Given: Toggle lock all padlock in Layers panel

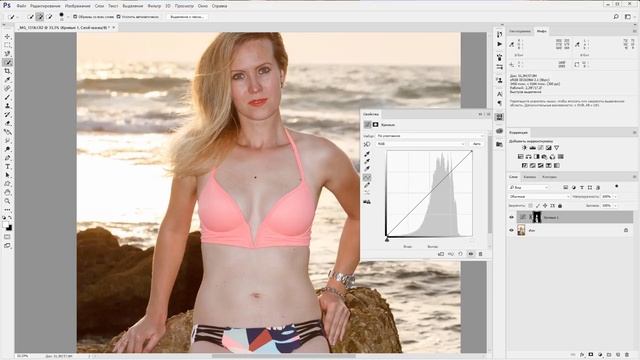Looking at the screenshot, I should click(x=560, y=206).
